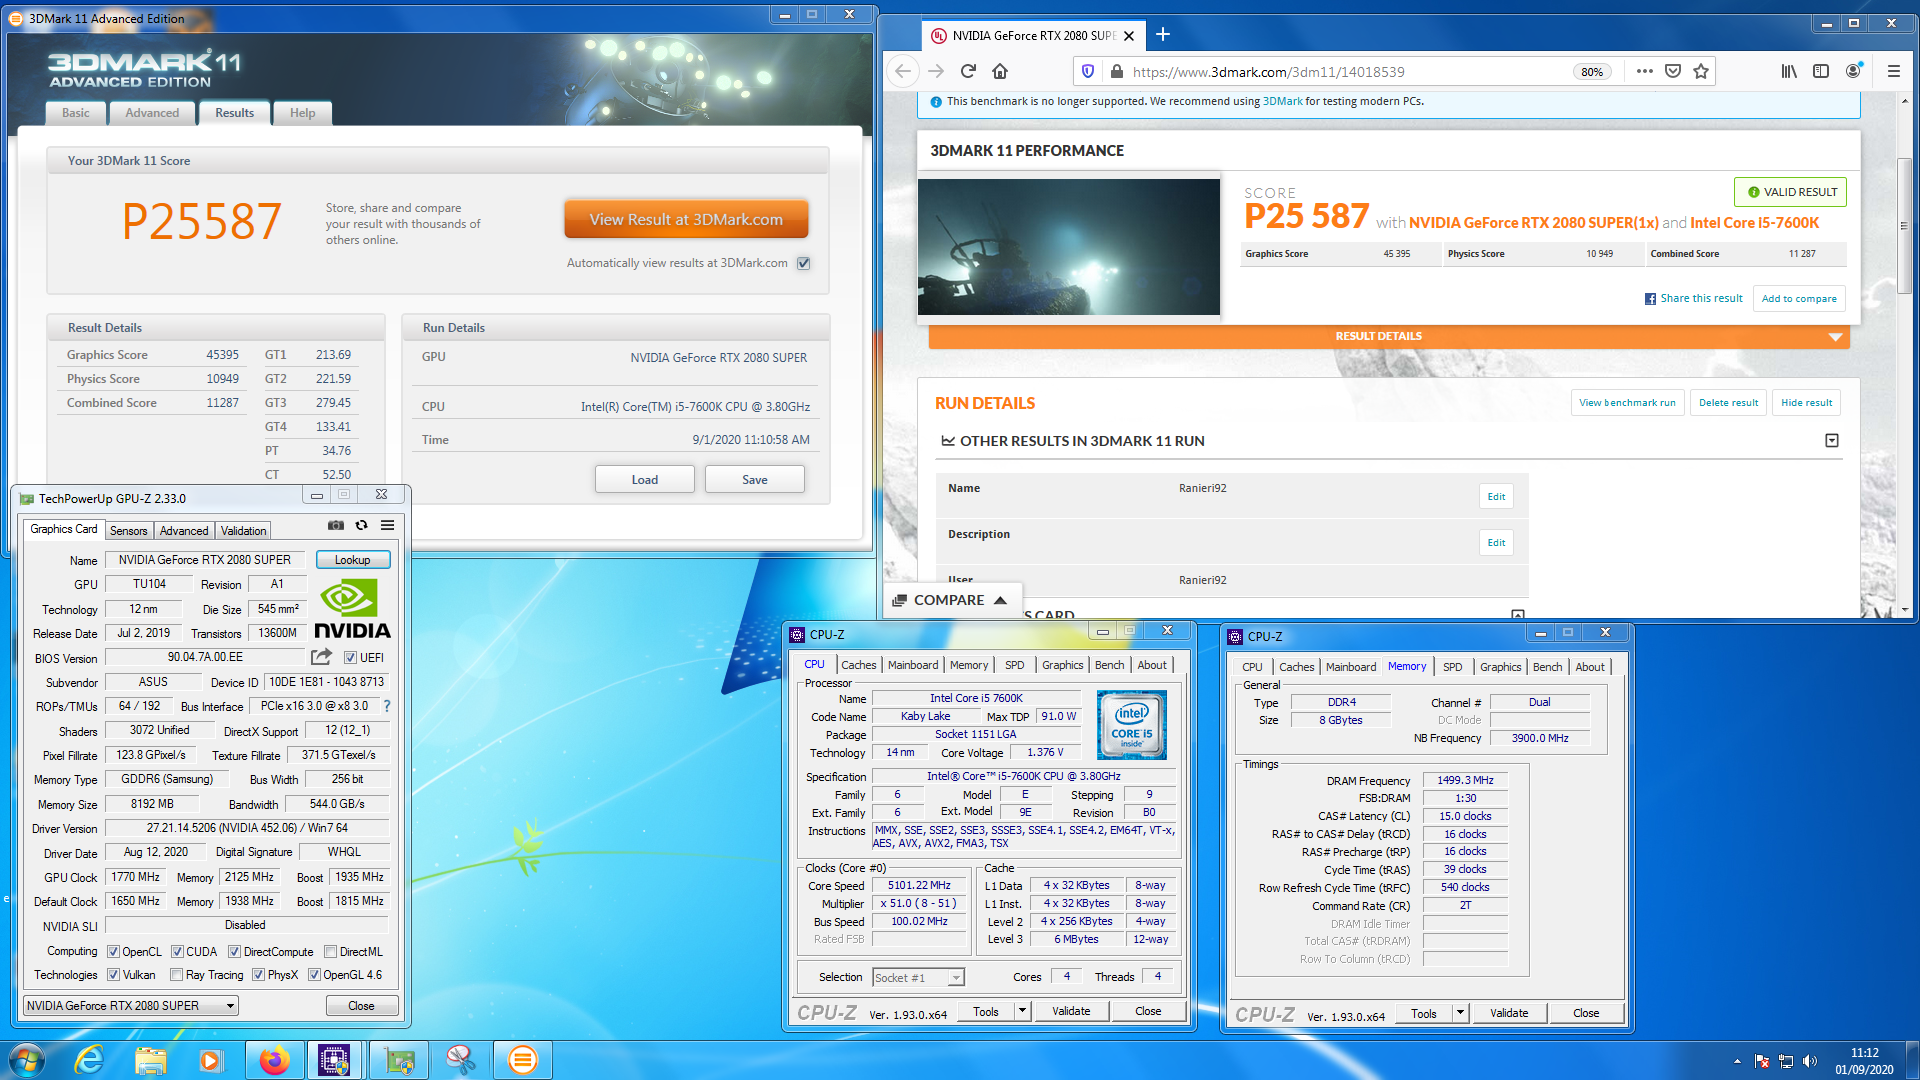Switch to the Basic tab in 3DMark 11

pyautogui.click(x=76, y=113)
